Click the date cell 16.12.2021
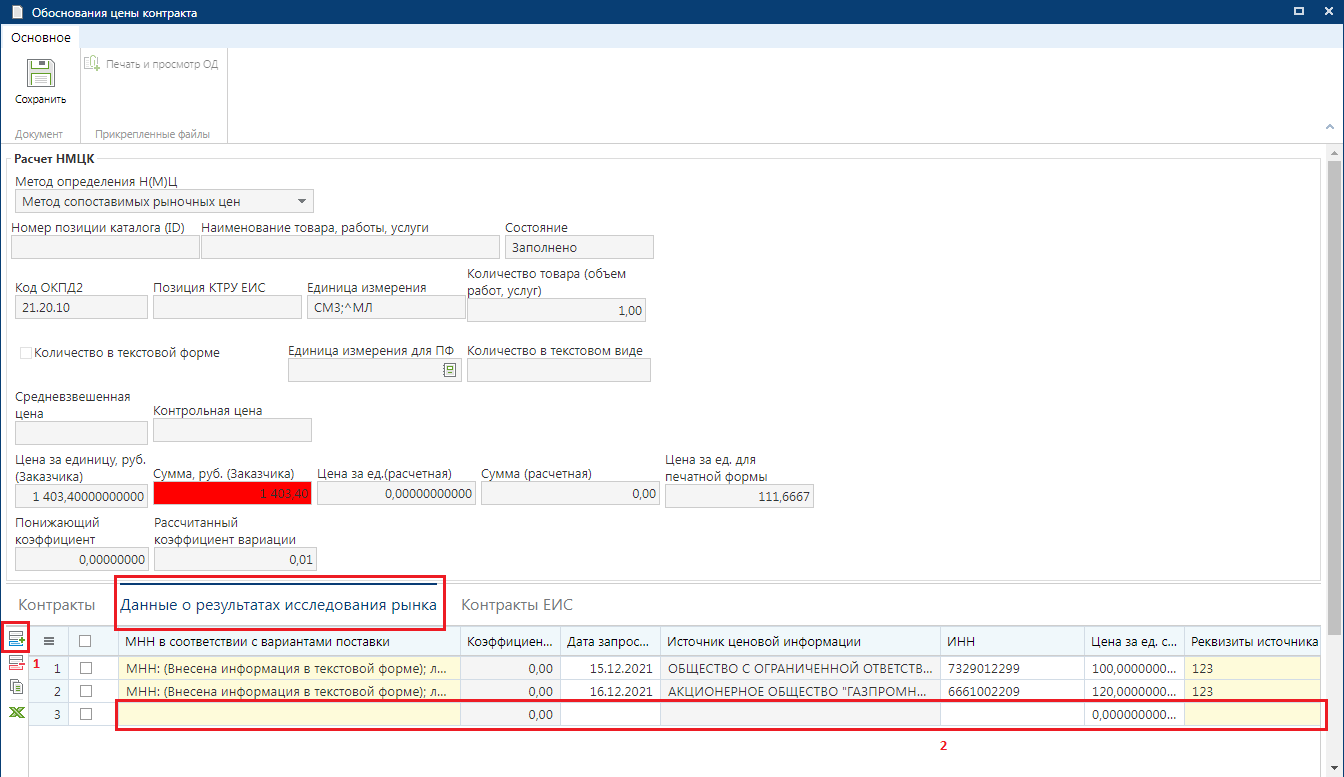 610,691
